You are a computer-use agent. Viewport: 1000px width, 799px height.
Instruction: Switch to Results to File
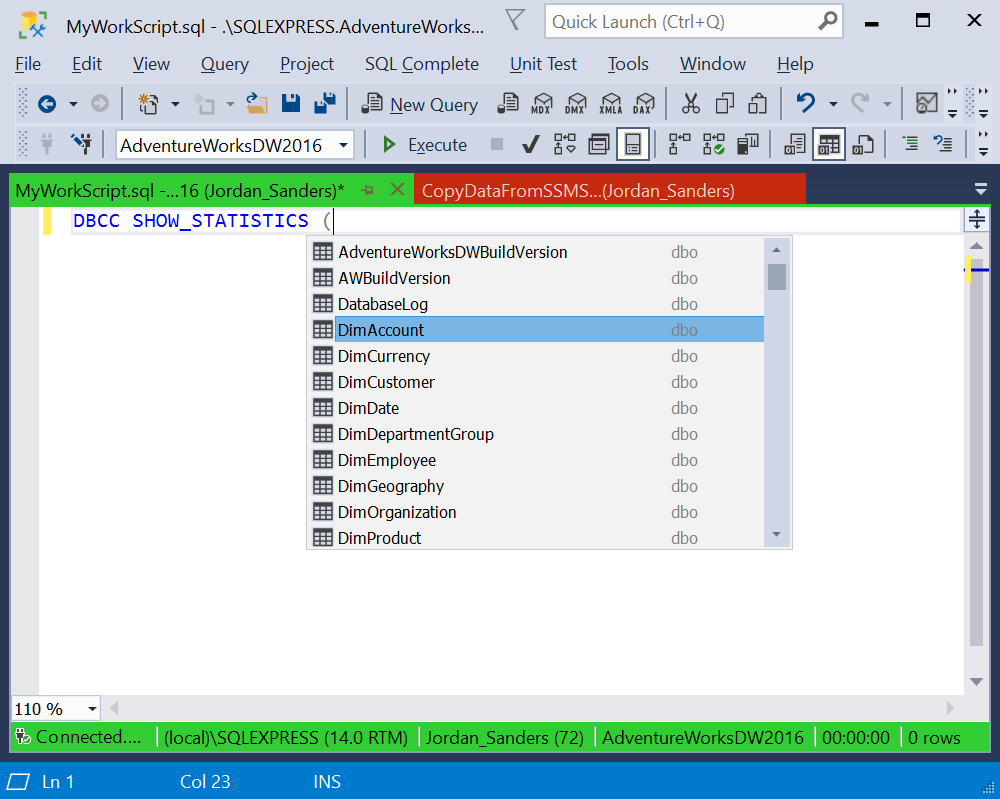point(863,145)
